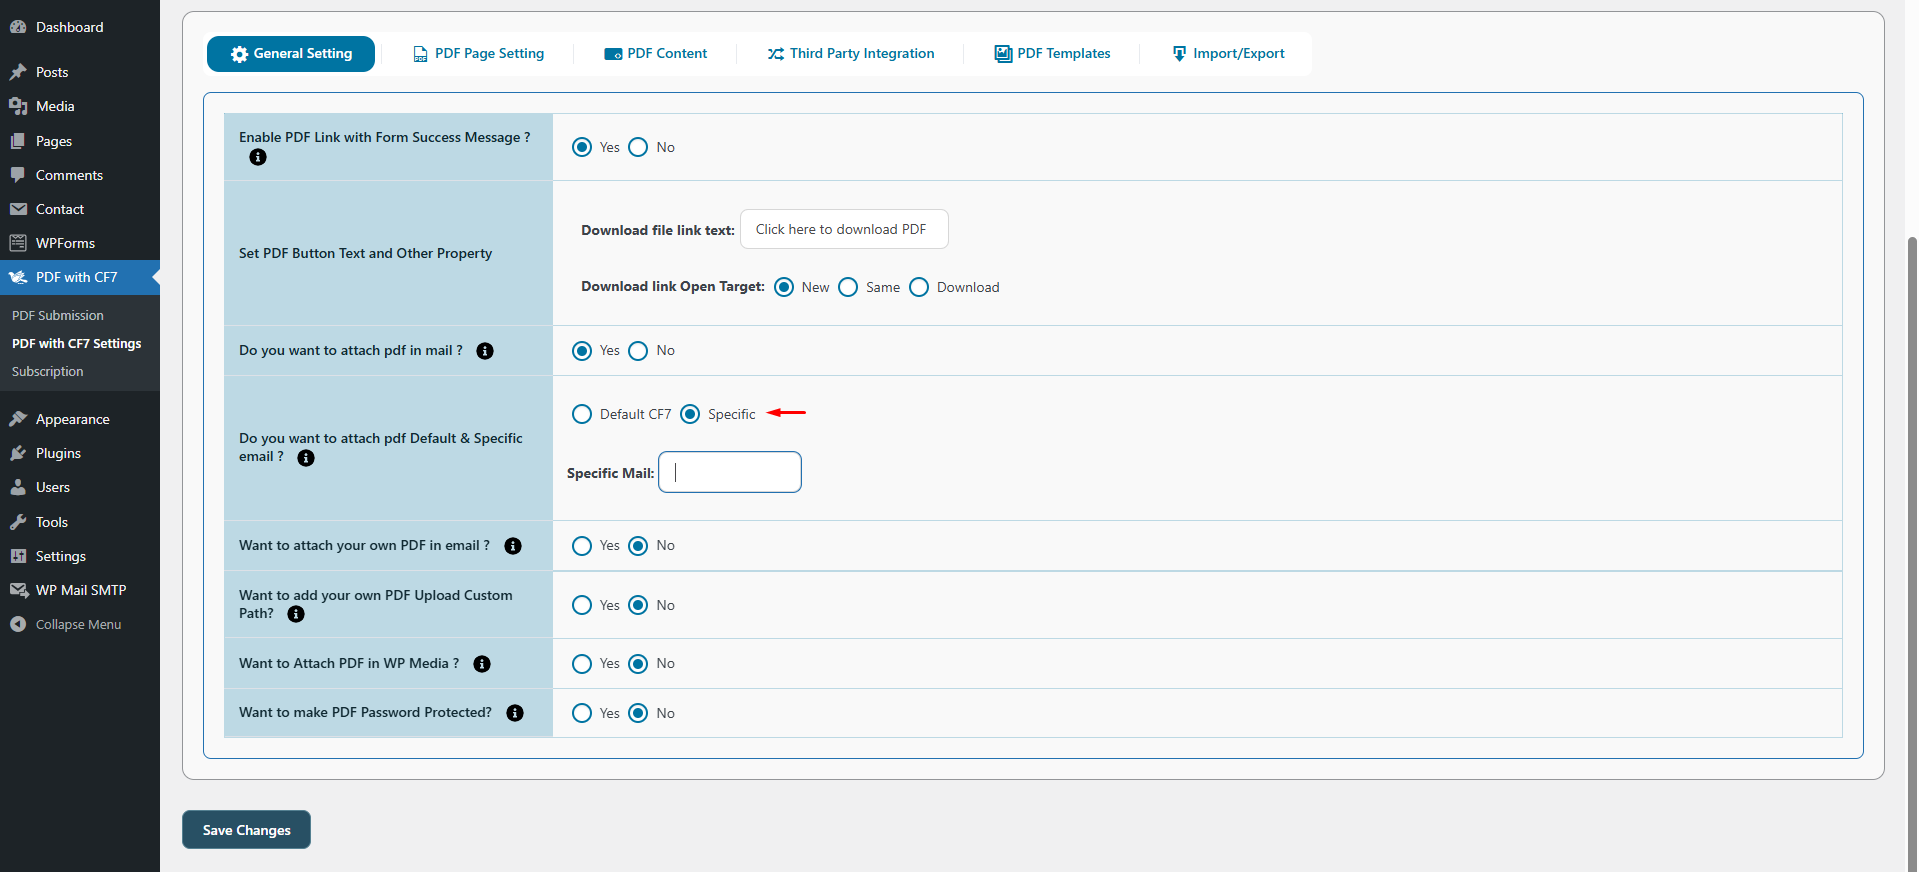Select Yes for Attach PDF in WP Media
This screenshot has width=1919, height=872.
click(x=582, y=664)
